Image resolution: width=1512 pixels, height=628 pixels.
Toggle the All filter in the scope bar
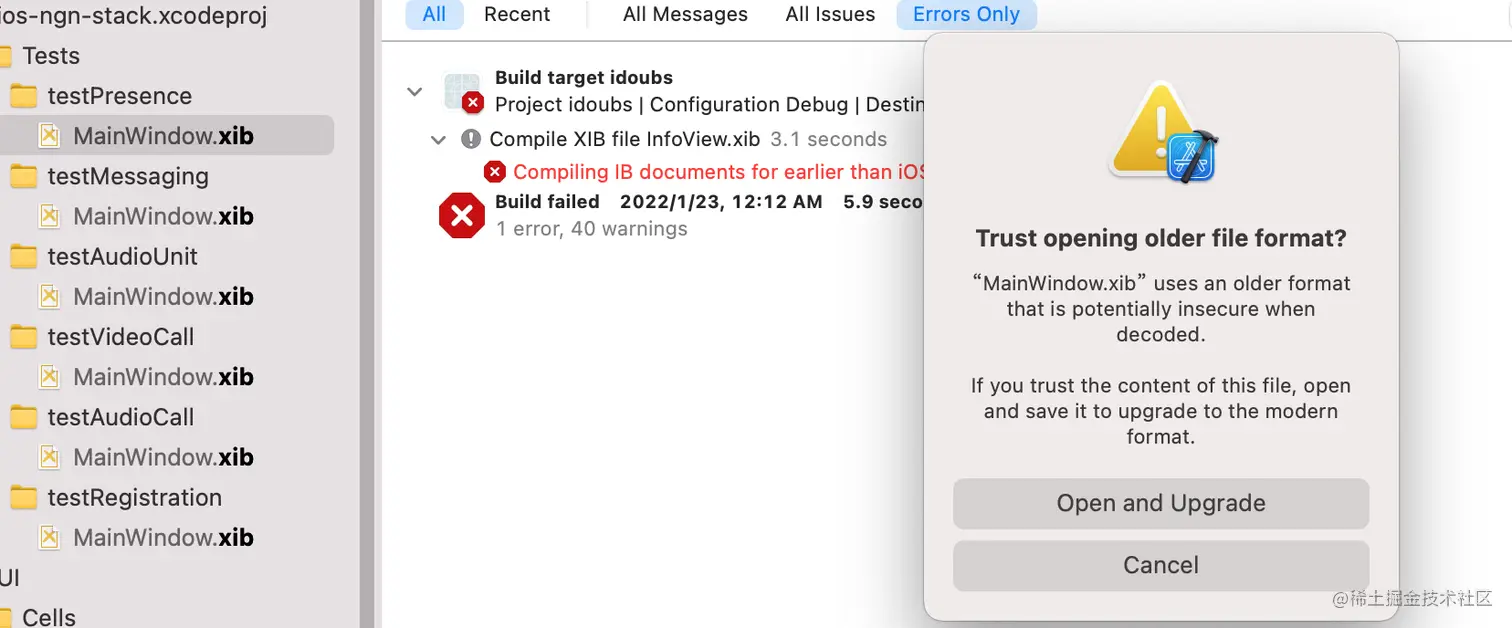434,14
